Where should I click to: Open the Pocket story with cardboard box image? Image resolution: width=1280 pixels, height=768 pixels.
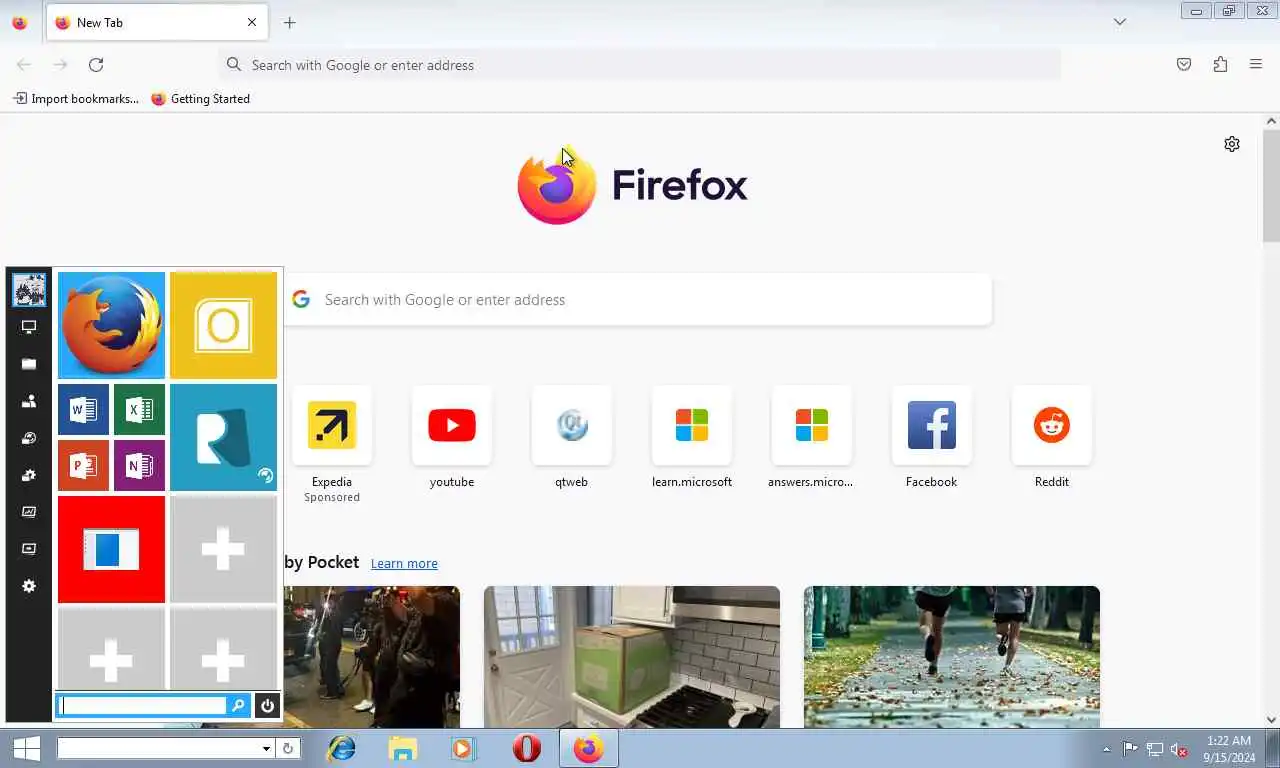632,657
